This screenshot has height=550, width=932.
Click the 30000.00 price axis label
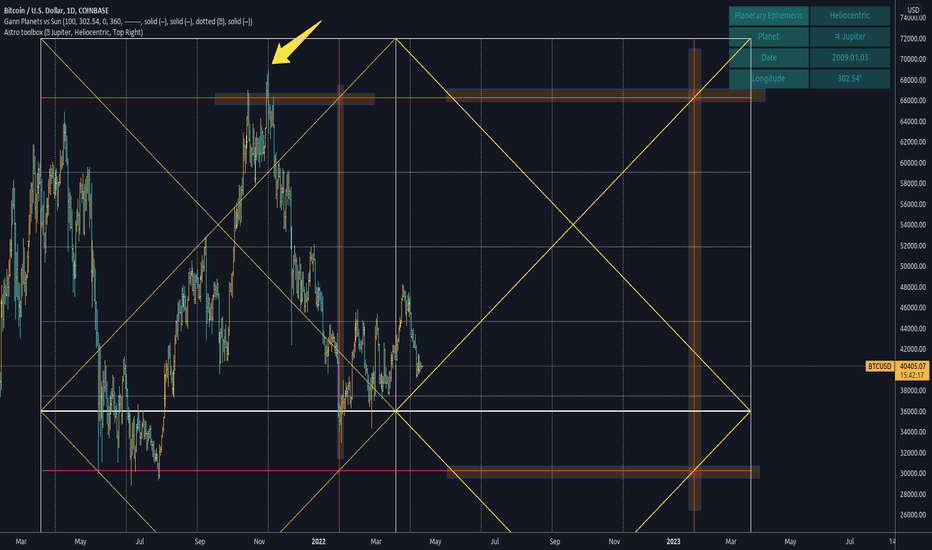[x=913, y=474]
